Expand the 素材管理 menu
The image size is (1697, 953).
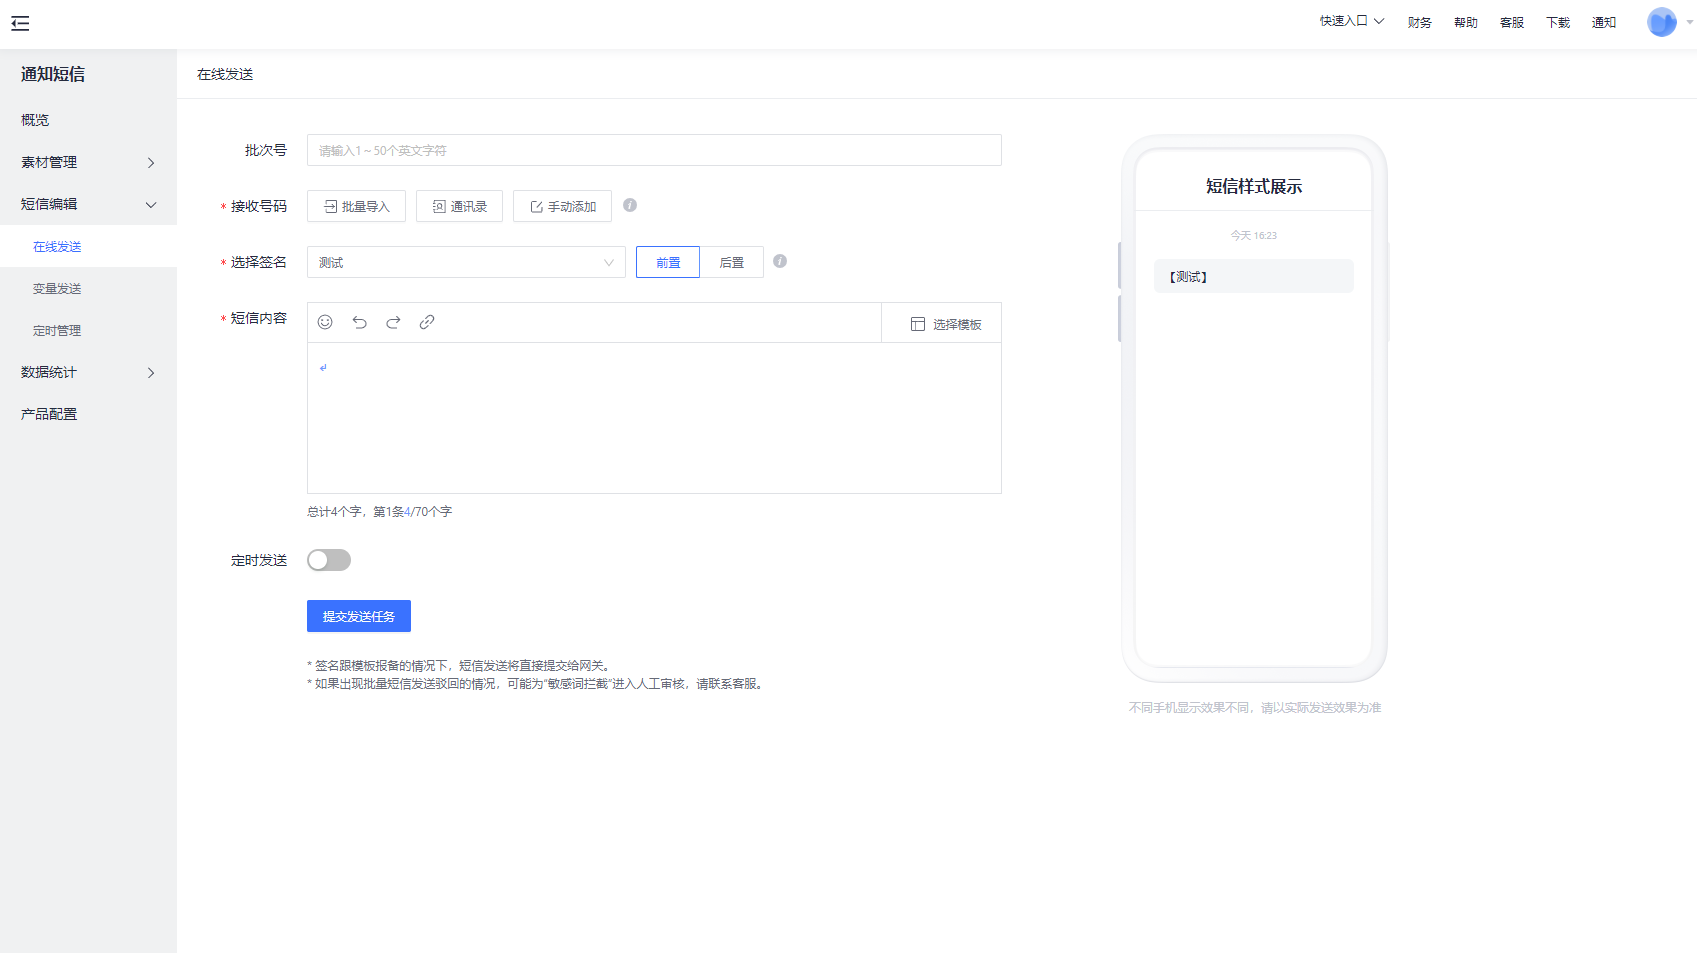[x=88, y=162]
